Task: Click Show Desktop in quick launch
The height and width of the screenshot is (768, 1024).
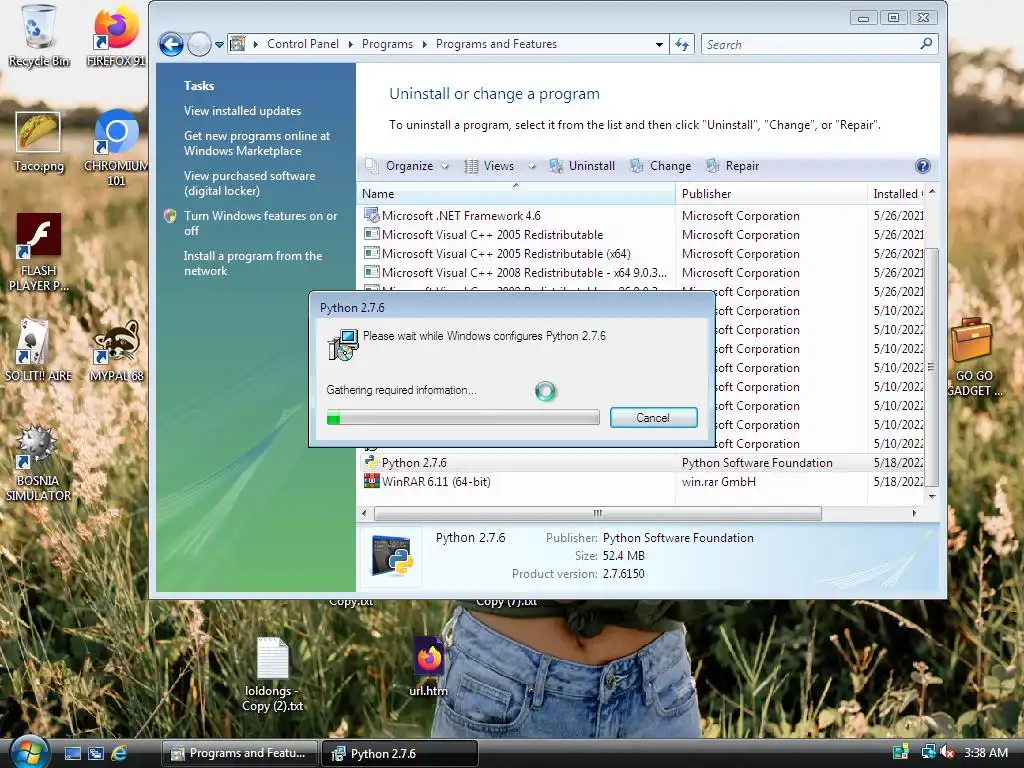Action: tap(72, 754)
